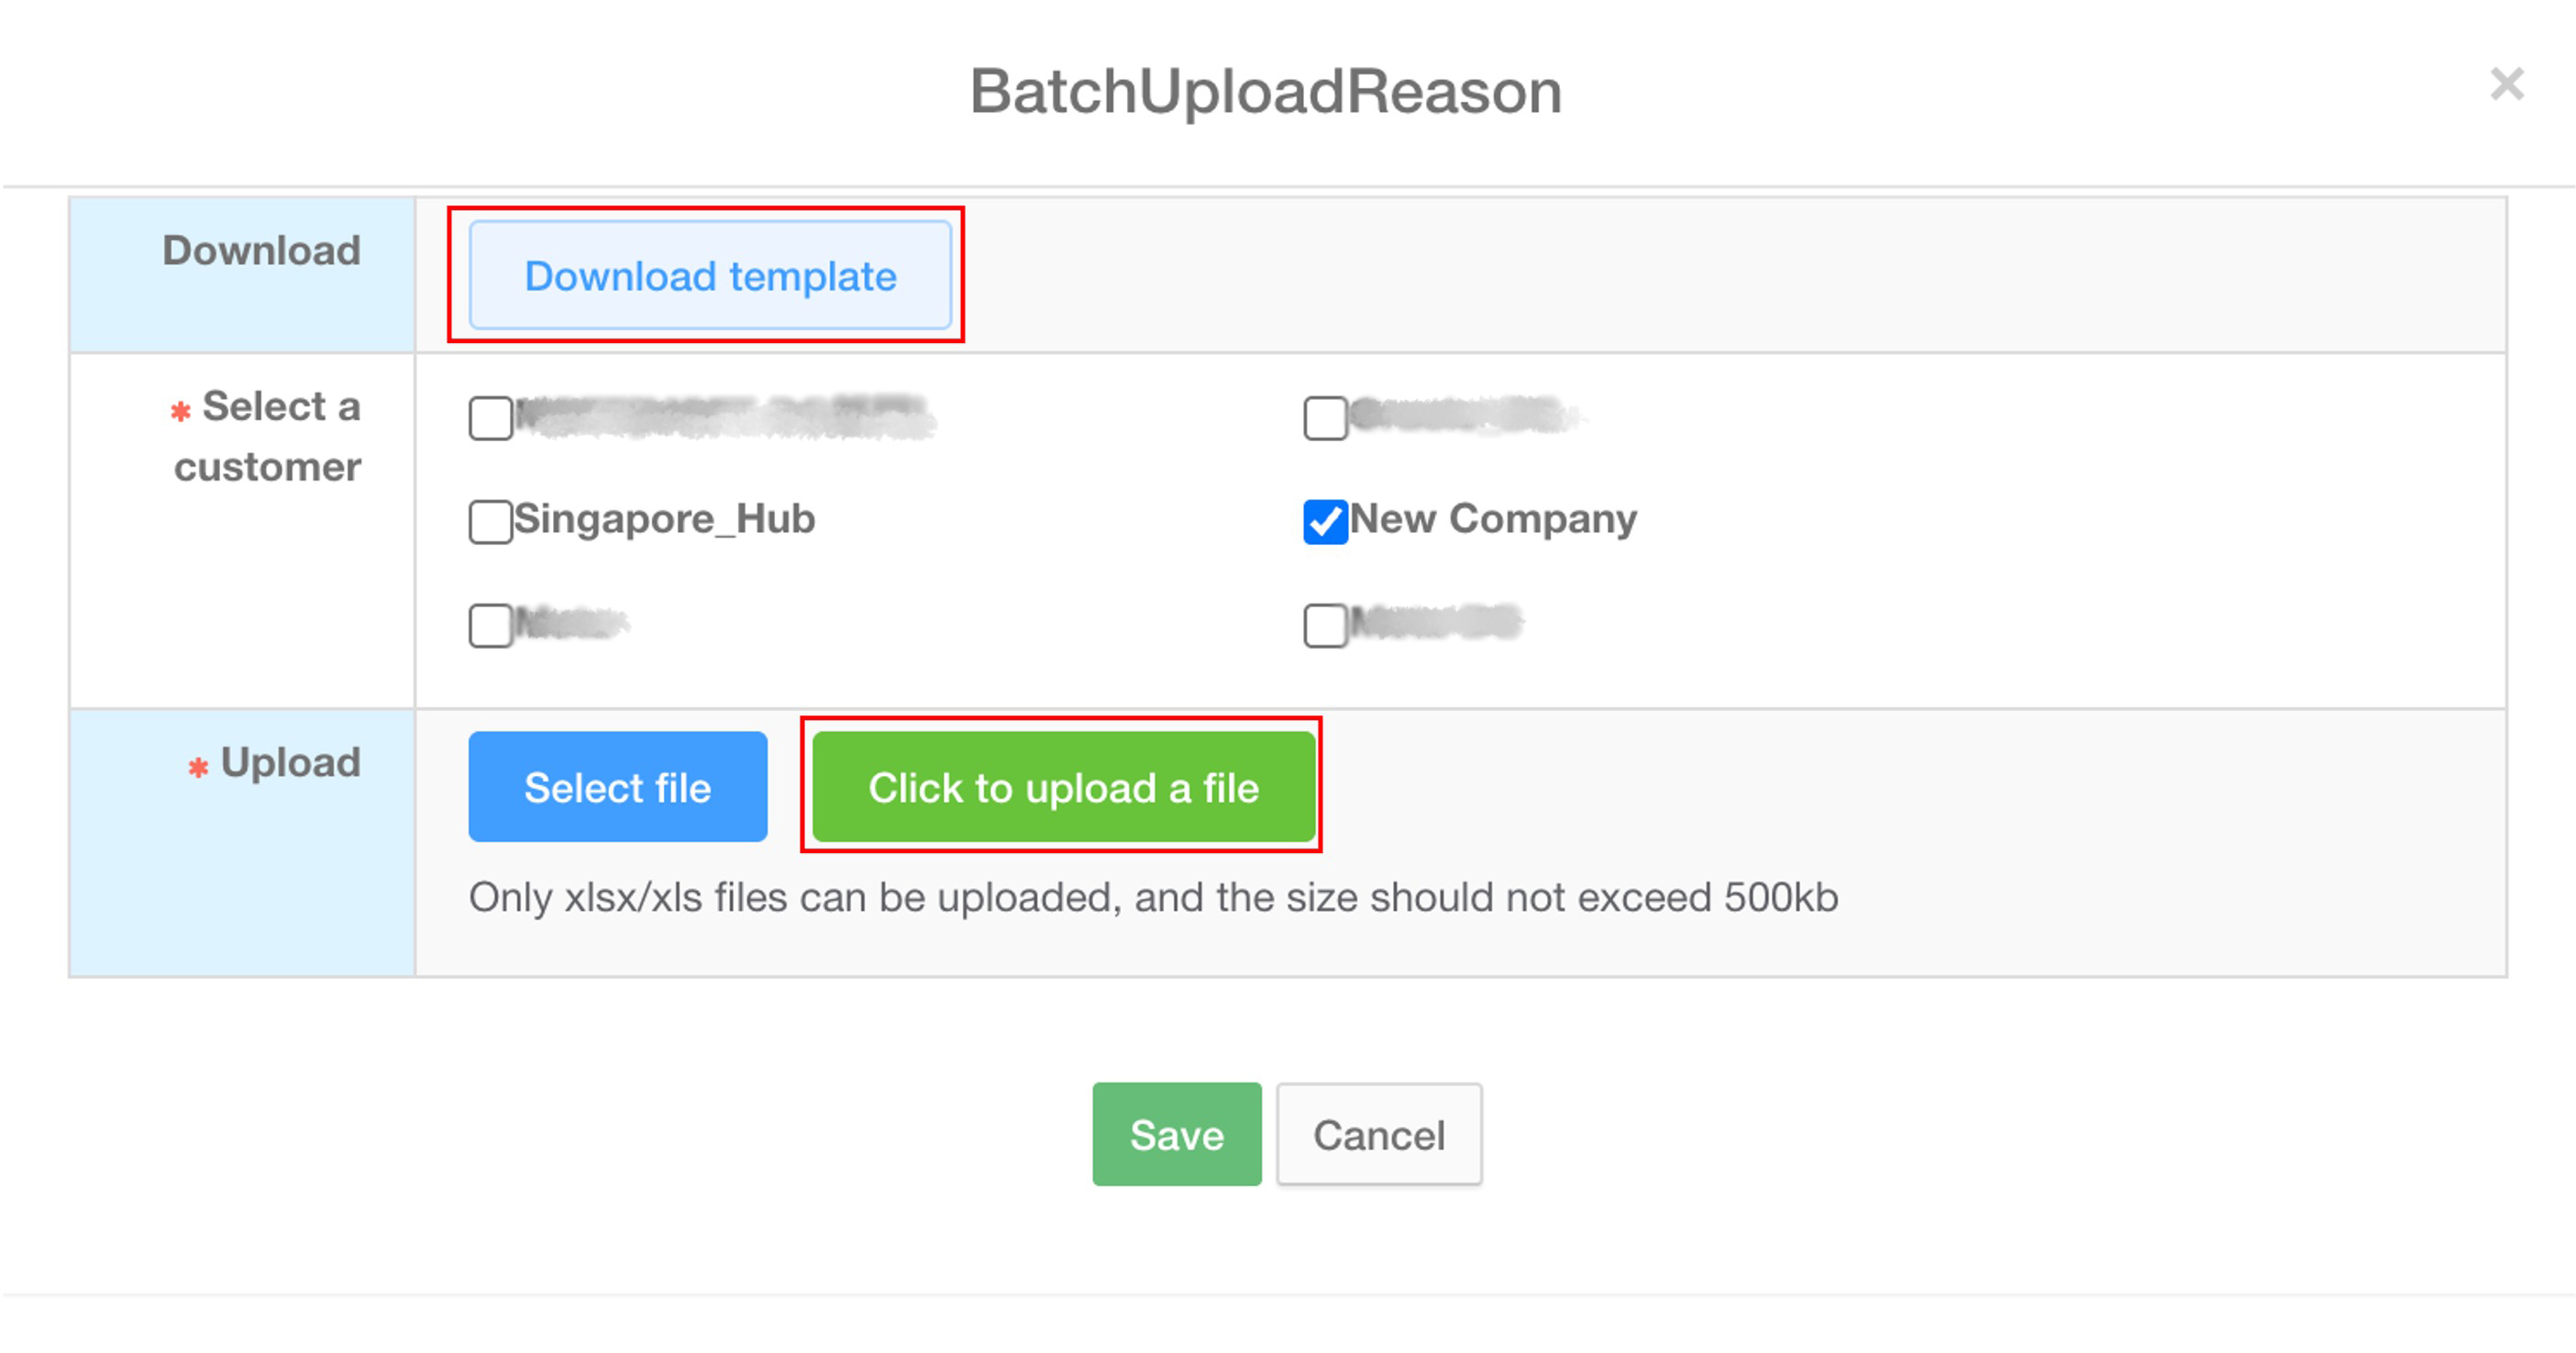Click the New Company label text
This screenshot has width=2576, height=1353.
tap(1493, 519)
